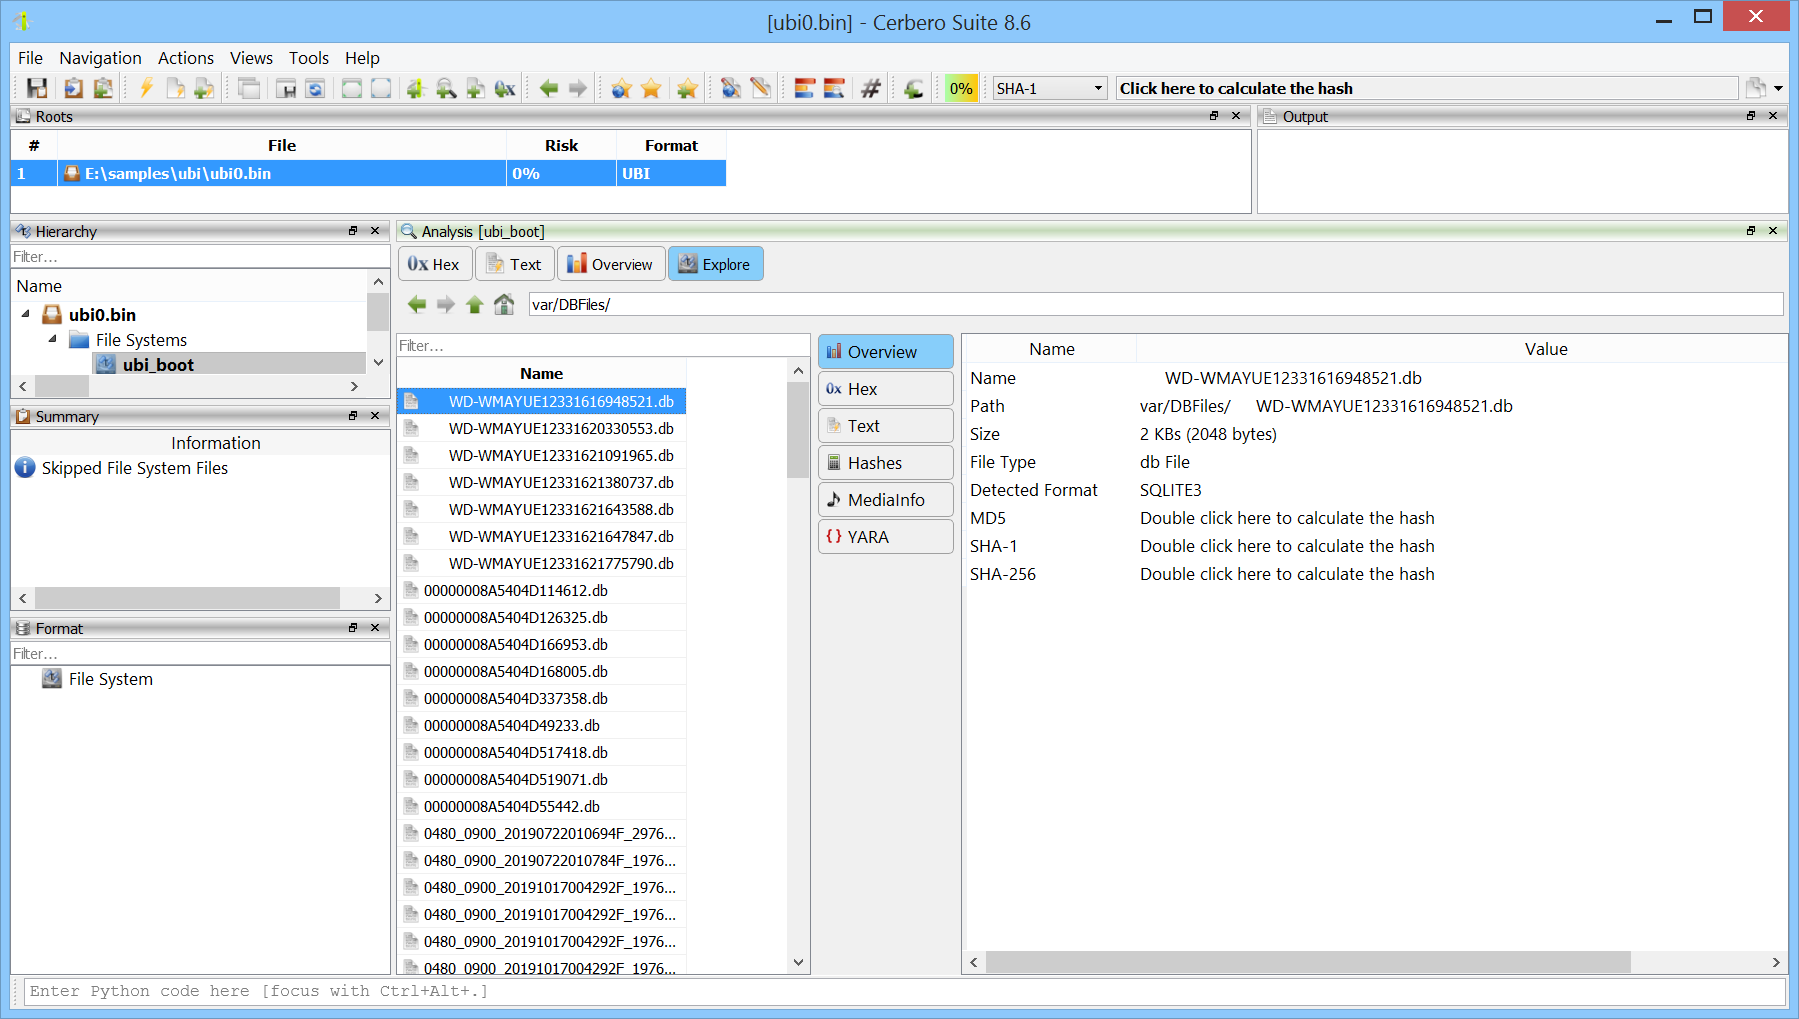This screenshot has width=1799, height=1019.
Task: Collapse the File Systems tree node
Action: coord(53,339)
